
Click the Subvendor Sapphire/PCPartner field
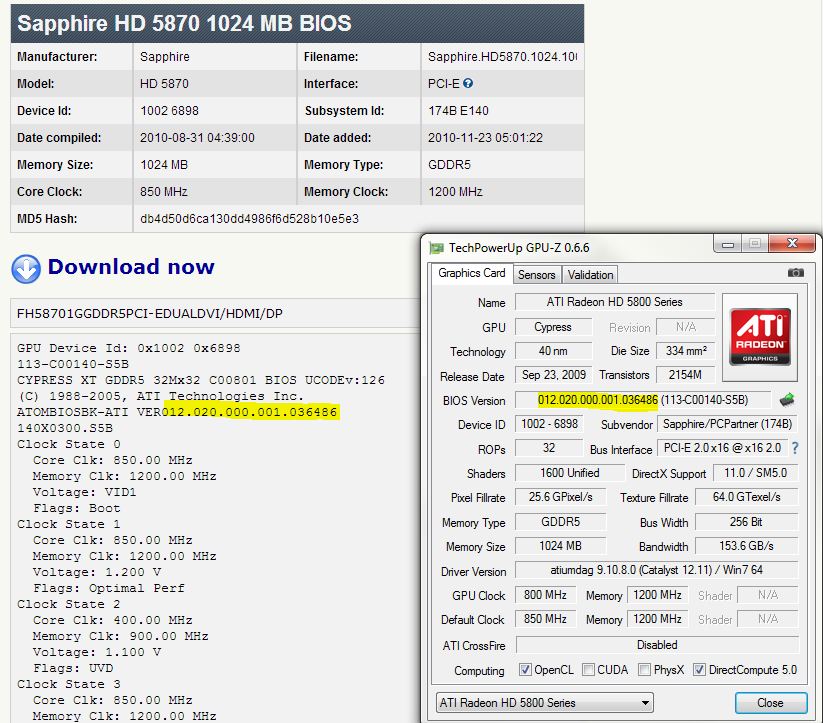[727, 424]
